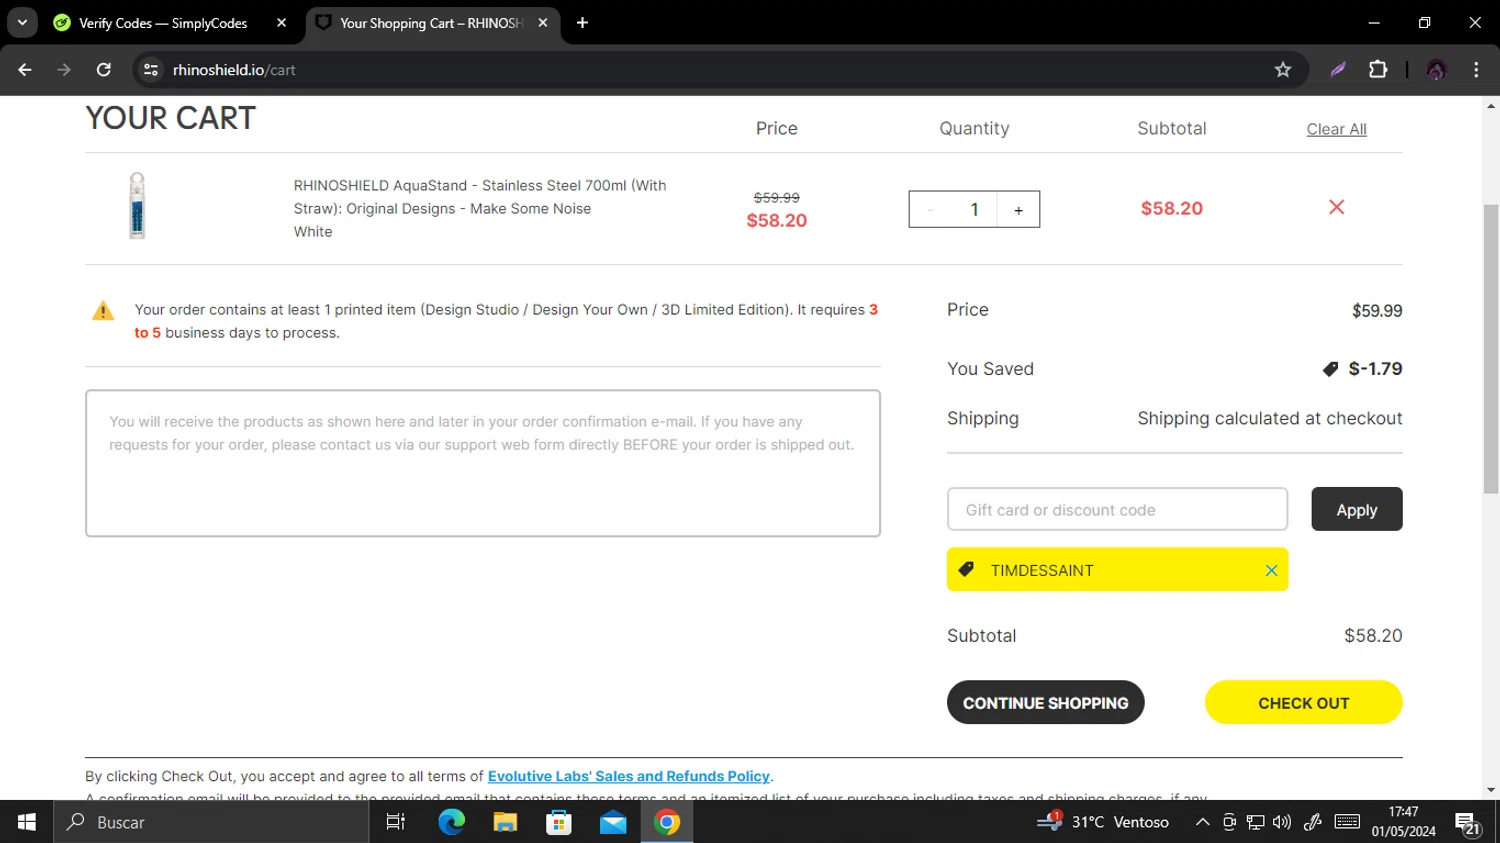This screenshot has height=843, width=1500.
Task: View site information icon
Action: coord(151,70)
